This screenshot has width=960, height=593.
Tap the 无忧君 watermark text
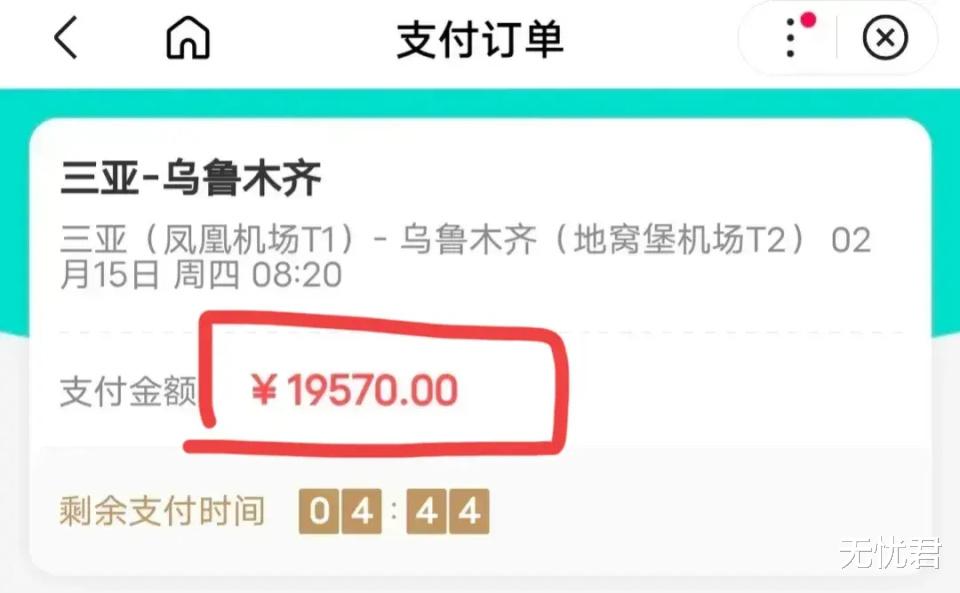click(891, 554)
